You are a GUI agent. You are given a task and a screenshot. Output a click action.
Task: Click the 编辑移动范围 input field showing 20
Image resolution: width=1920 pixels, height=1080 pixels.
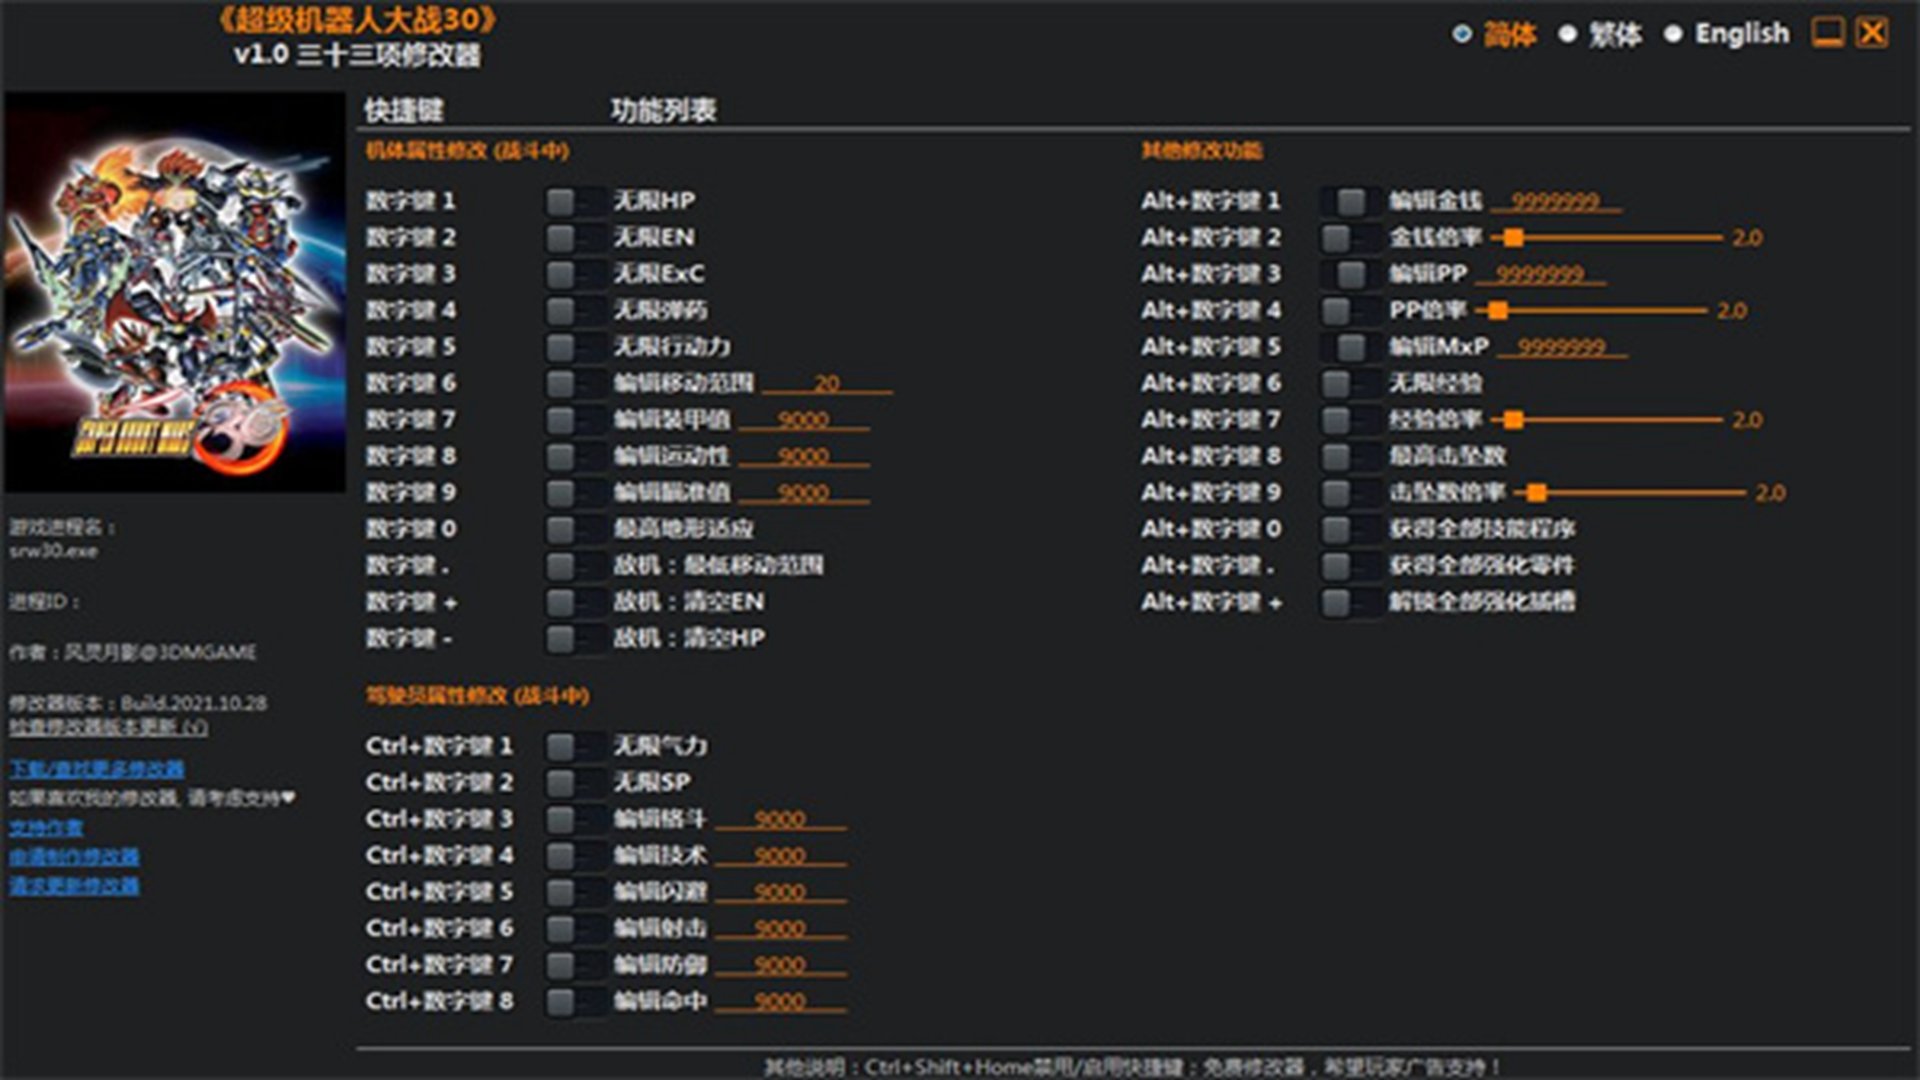point(826,383)
